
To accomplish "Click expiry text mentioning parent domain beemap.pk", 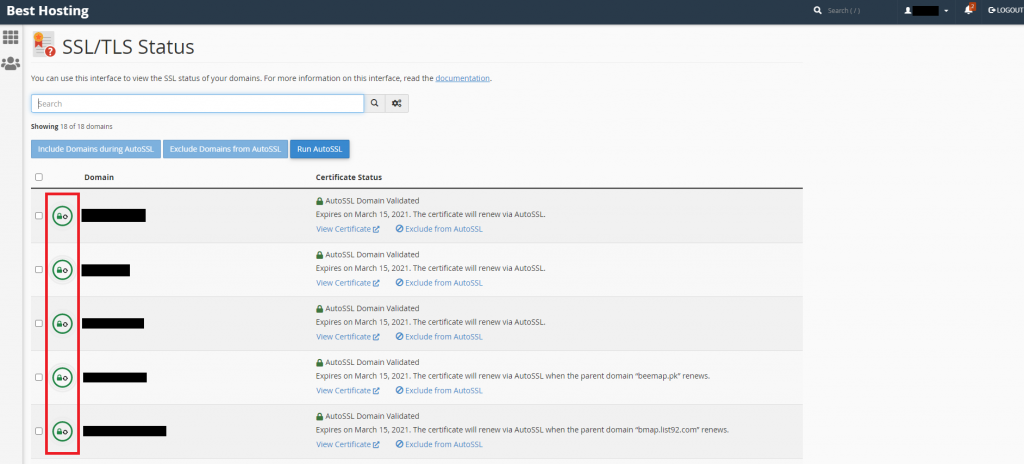I will [x=513, y=376].
